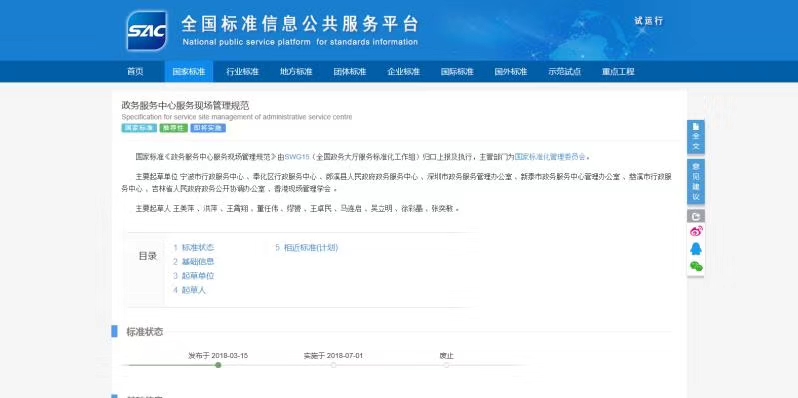Jump to 1 标准状态 in table of contents
The image size is (798, 398).
(193, 248)
